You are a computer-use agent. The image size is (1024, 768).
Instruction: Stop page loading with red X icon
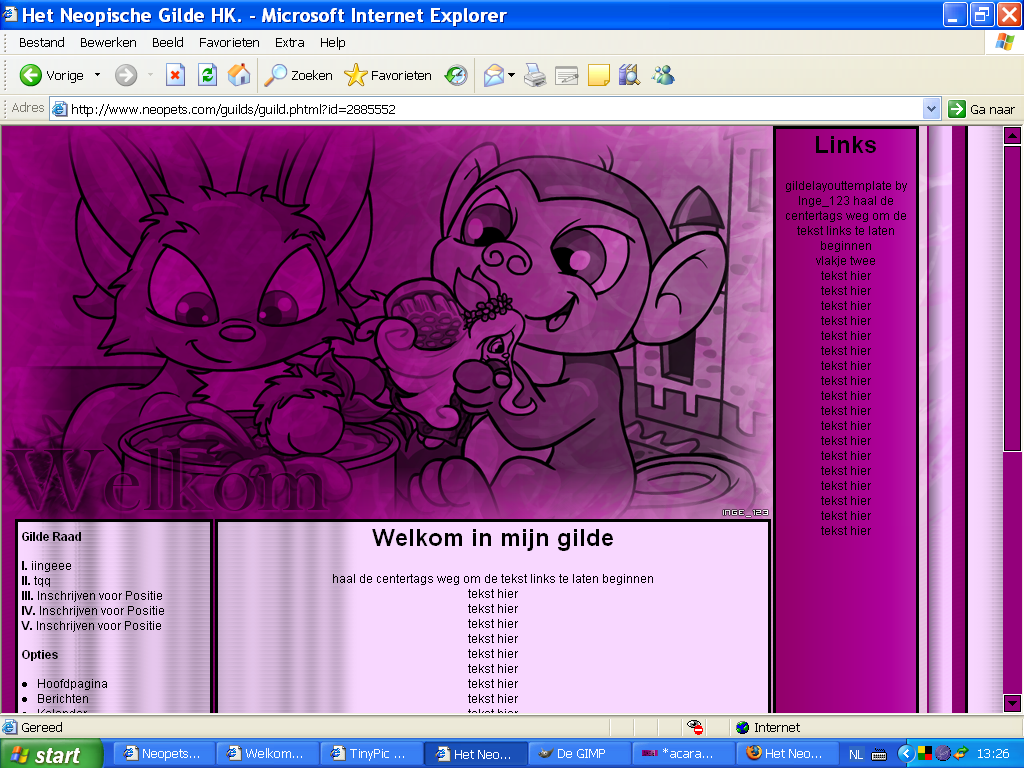point(175,75)
